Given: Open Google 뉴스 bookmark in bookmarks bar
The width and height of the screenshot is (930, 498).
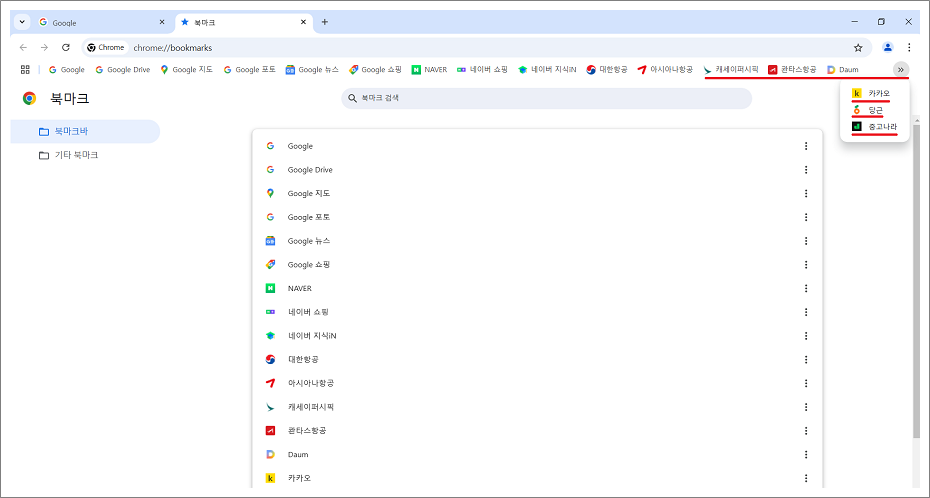Looking at the screenshot, I should 312,69.
